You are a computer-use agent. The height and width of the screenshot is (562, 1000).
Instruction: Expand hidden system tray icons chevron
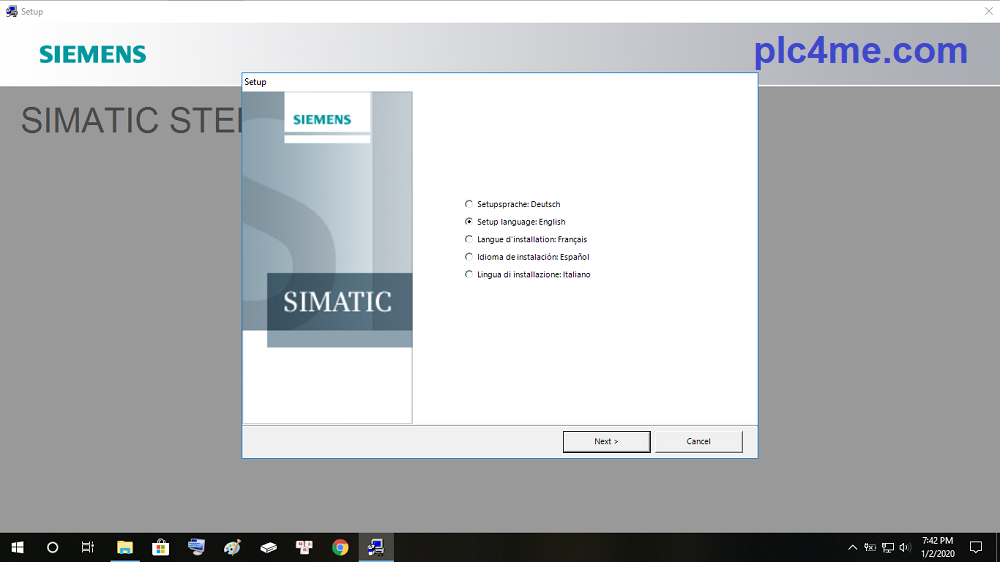click(853, 547)
